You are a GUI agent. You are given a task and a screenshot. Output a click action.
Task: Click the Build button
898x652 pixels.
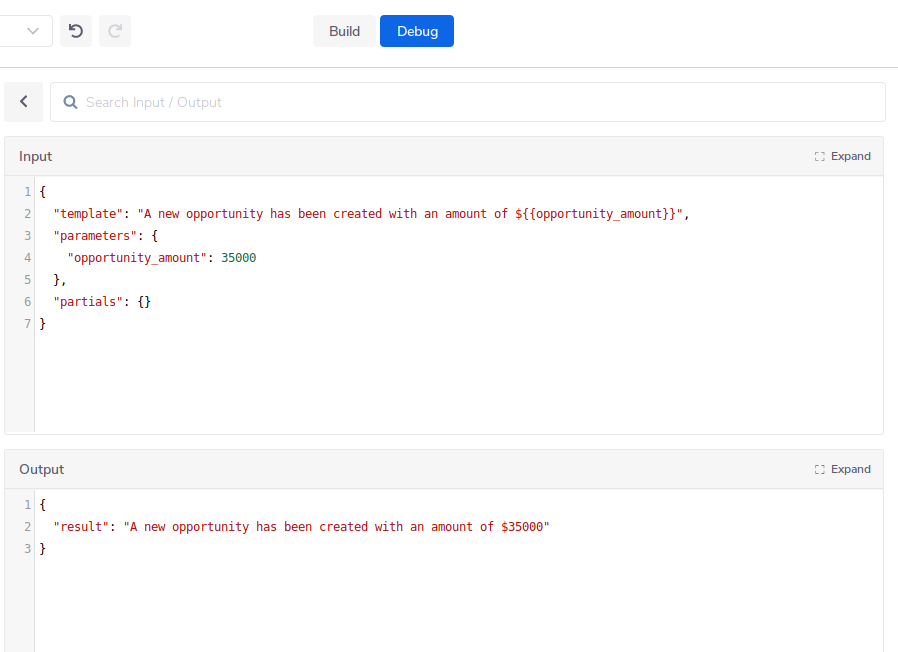pos(344,30)
